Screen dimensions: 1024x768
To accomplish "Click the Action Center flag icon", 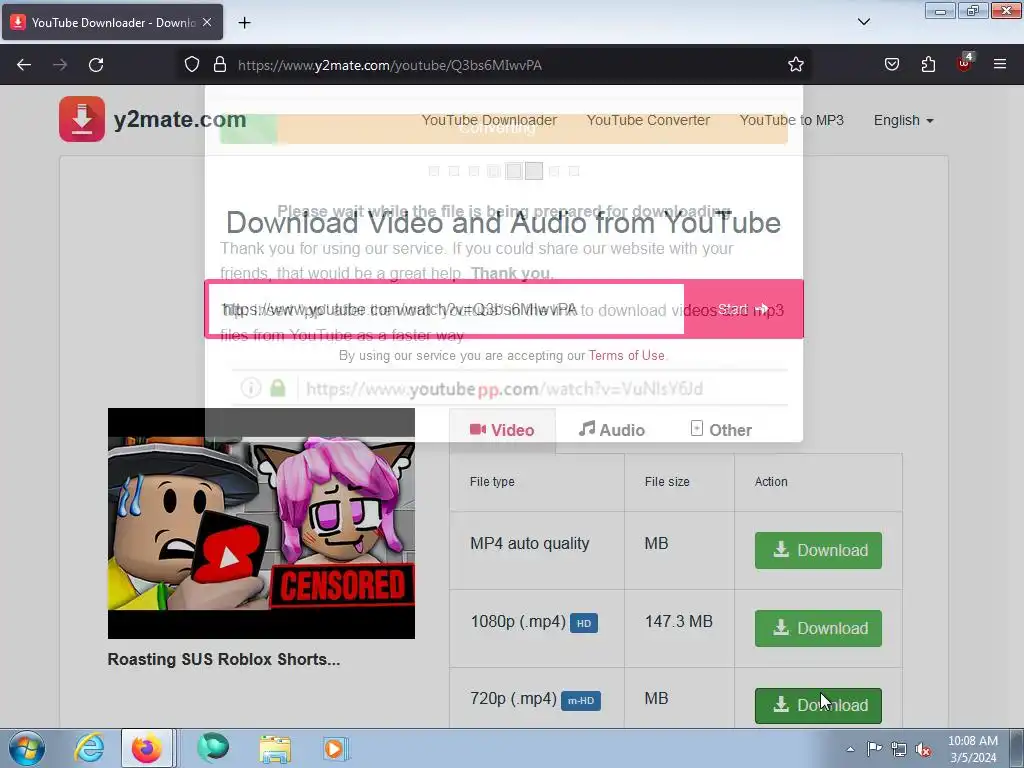I will (x=874, y=749).
